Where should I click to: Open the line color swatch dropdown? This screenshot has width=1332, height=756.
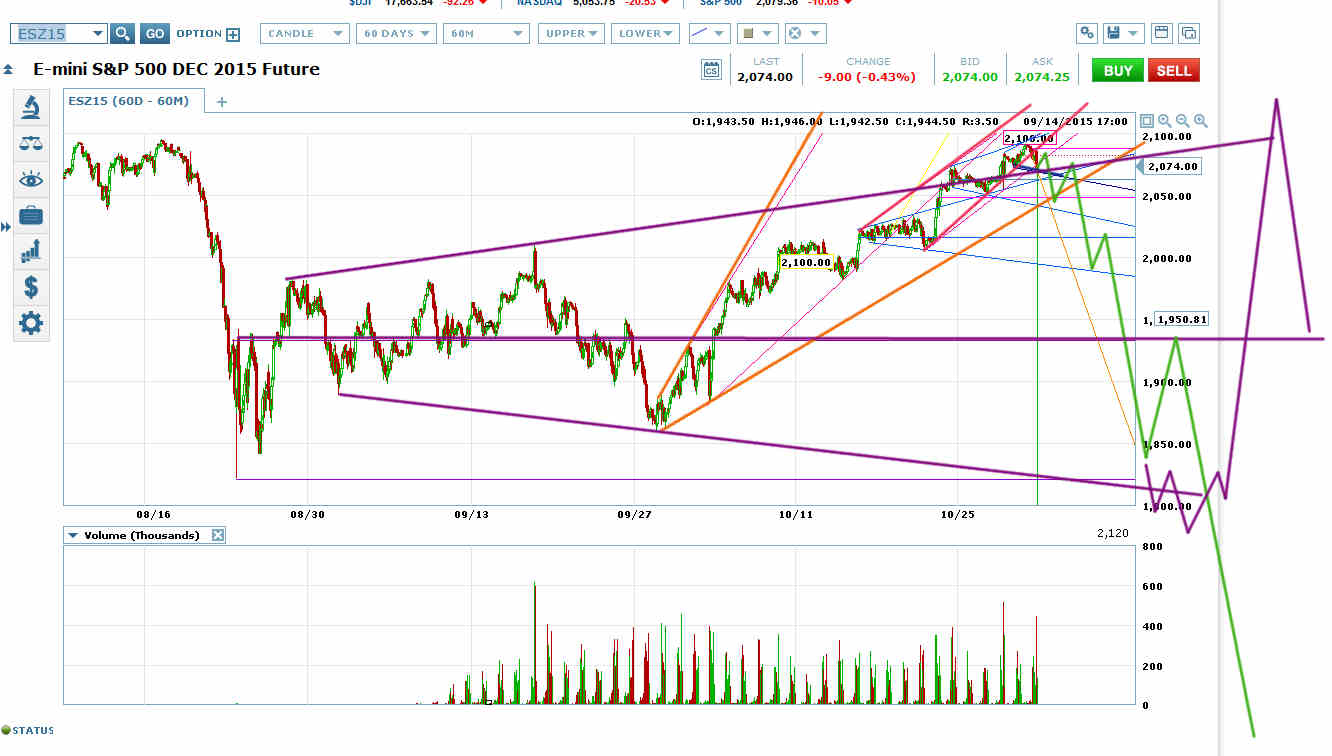pyautogui.click(x=757, y=33)
